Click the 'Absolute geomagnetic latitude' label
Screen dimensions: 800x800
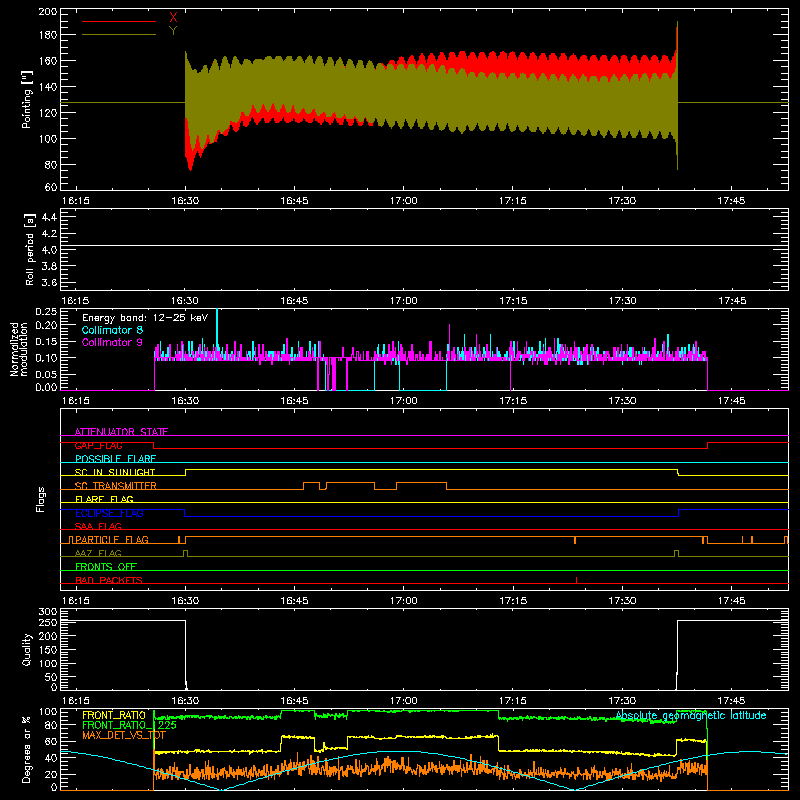click(x=691, y=715)
